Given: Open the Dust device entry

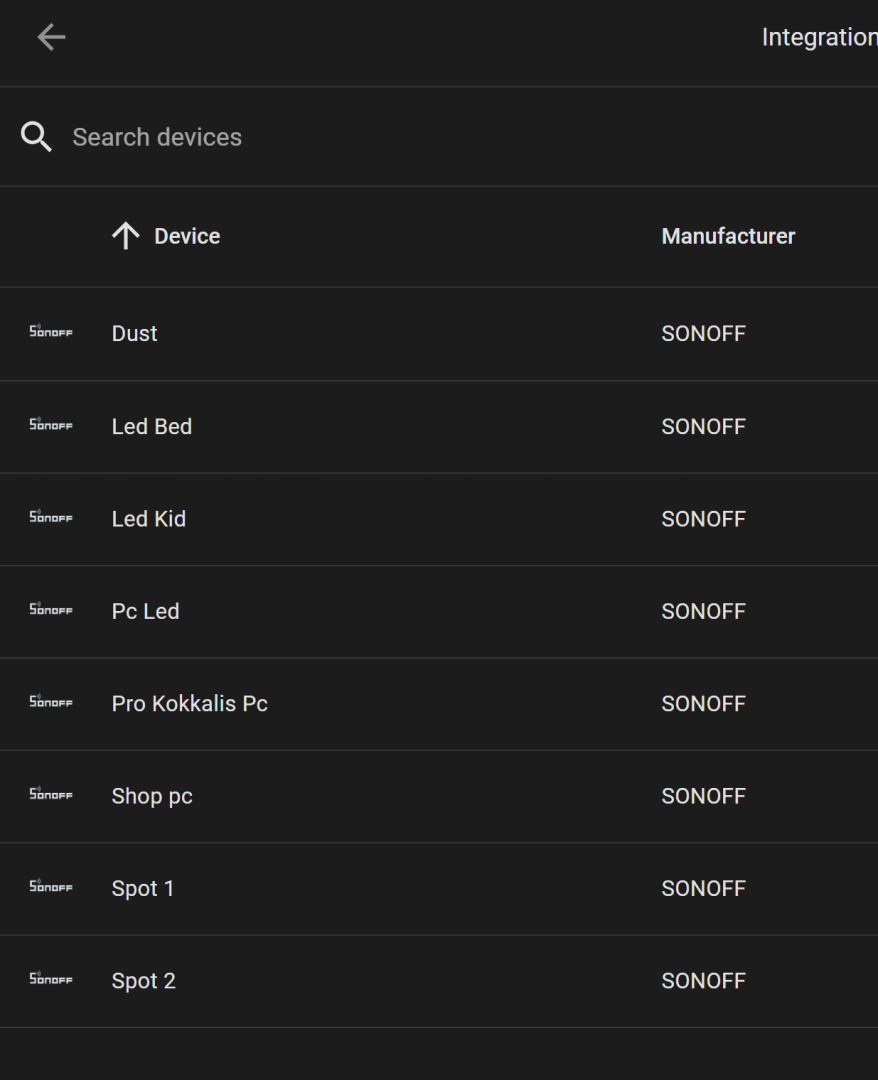Looking at the screenshot, I should click(134, 333).
